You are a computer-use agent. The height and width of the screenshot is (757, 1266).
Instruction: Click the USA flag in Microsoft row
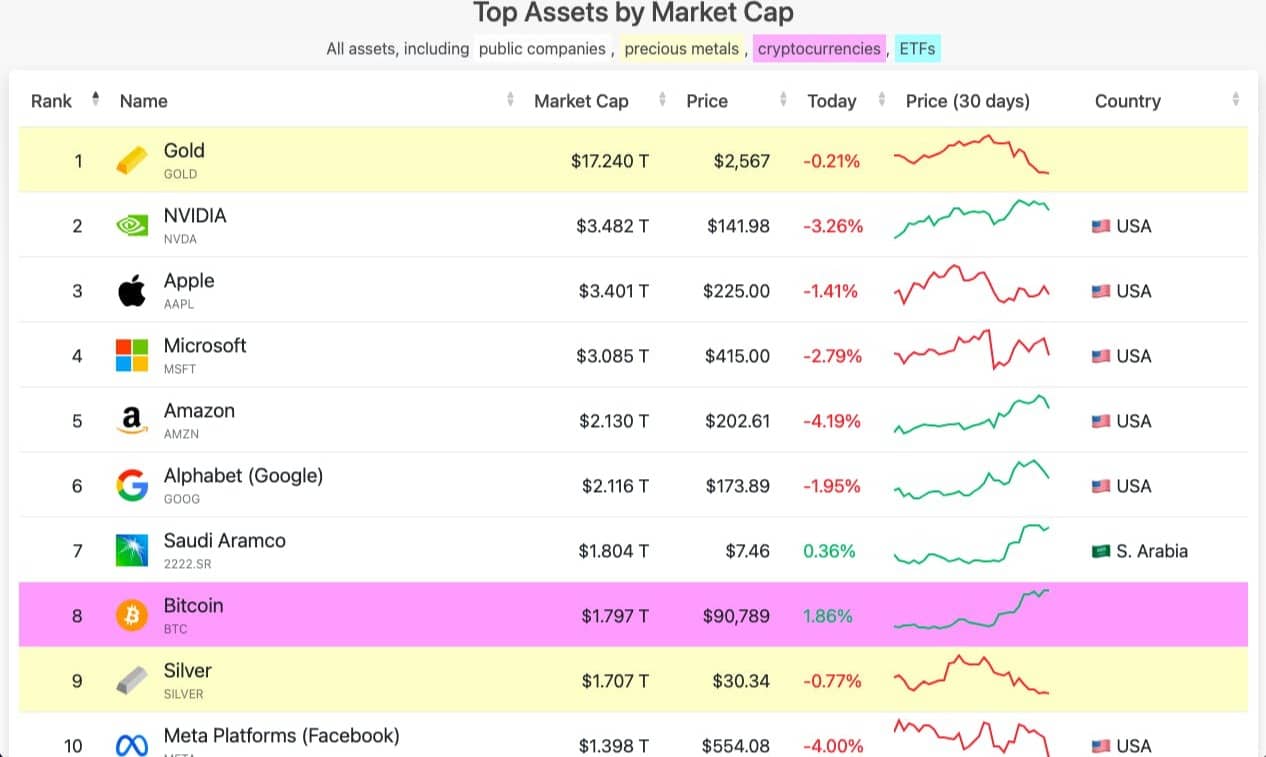[x=1101, y=356]
